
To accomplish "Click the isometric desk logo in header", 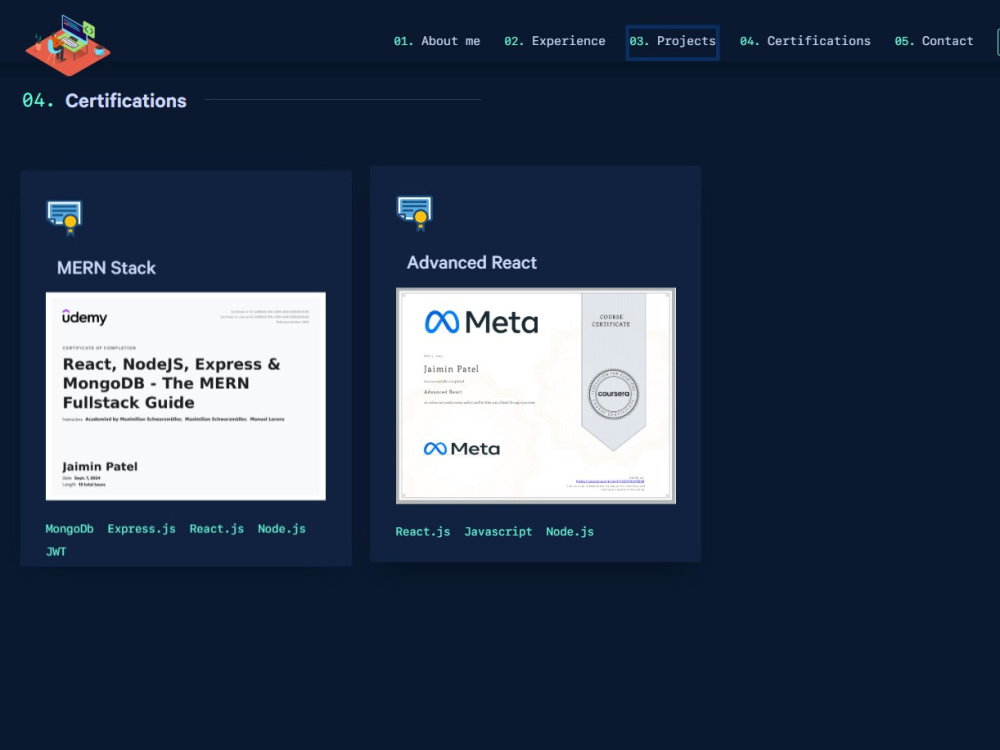I will tap(68, 45).
